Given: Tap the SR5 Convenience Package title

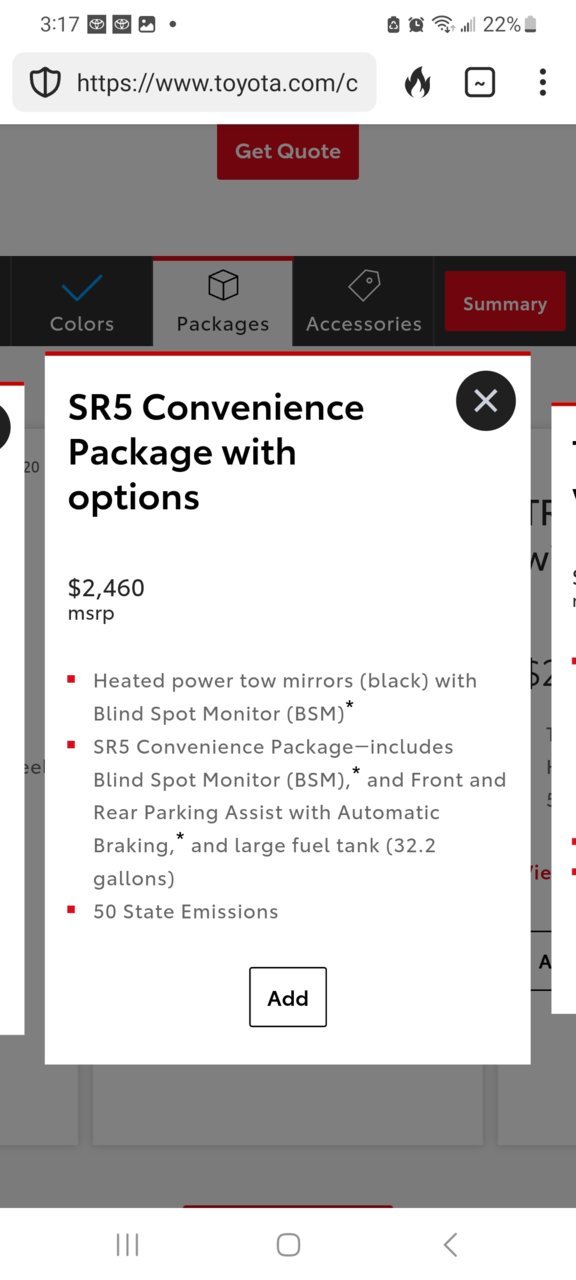Looking at the screenshot, I should click(216, 452).
